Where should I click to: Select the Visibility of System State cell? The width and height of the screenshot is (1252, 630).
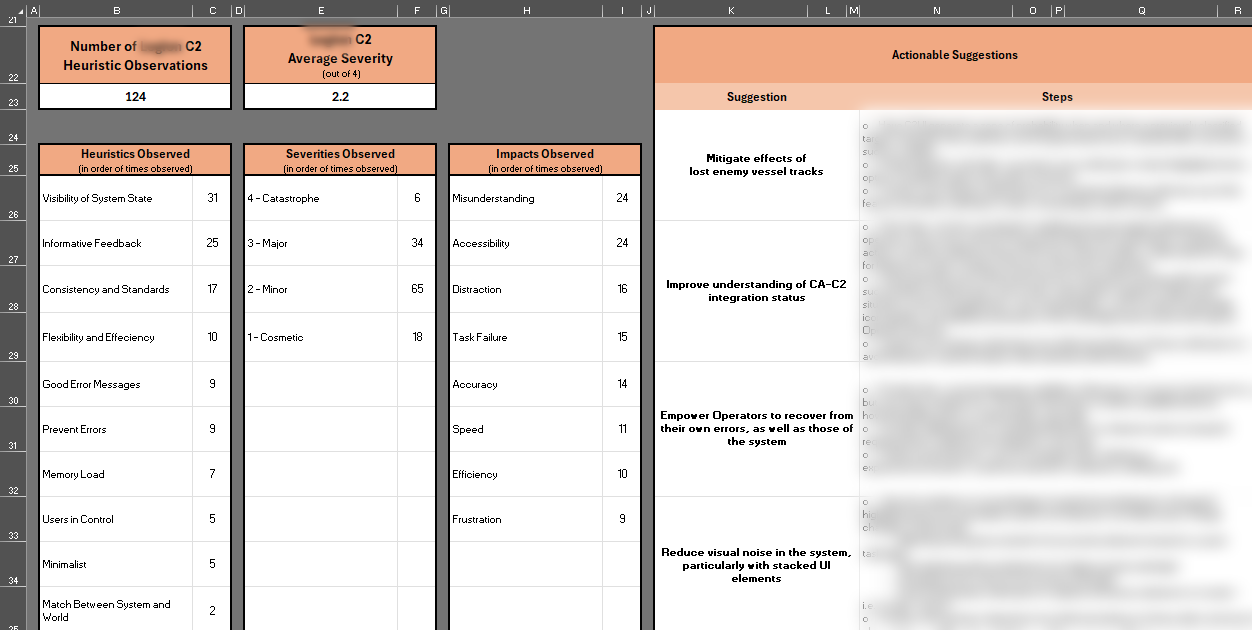116,198
